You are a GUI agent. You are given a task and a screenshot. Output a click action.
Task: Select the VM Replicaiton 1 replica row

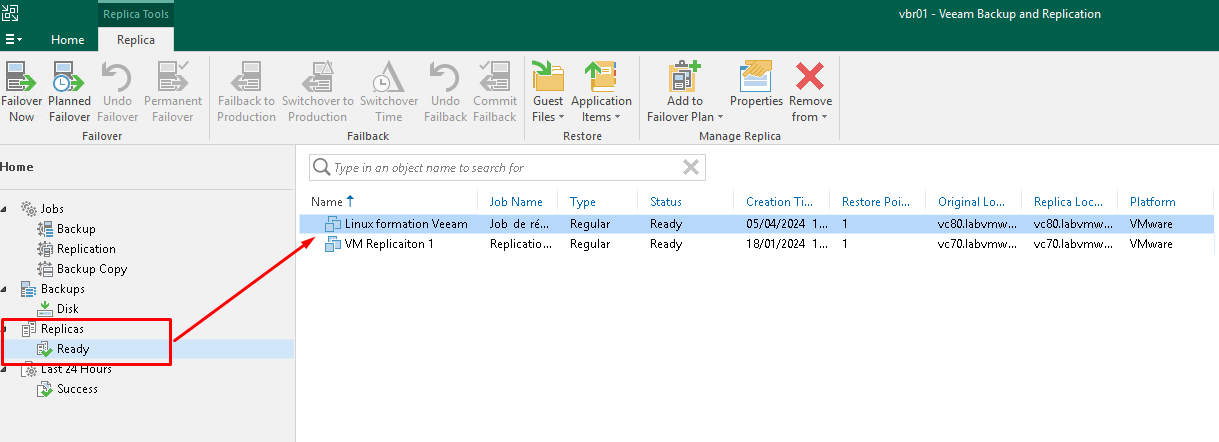coord(758,244)
